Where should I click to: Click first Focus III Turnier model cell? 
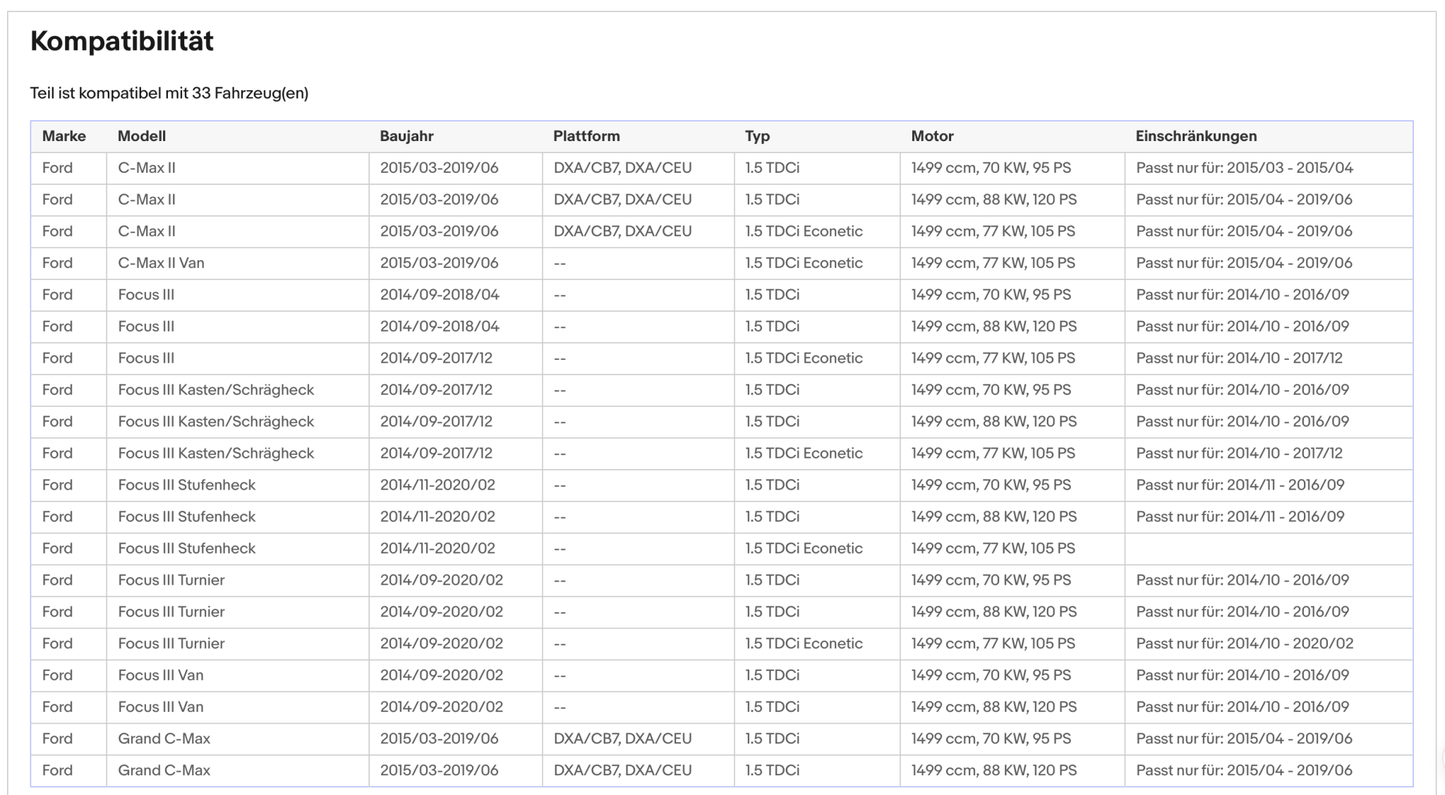[237, 580]
